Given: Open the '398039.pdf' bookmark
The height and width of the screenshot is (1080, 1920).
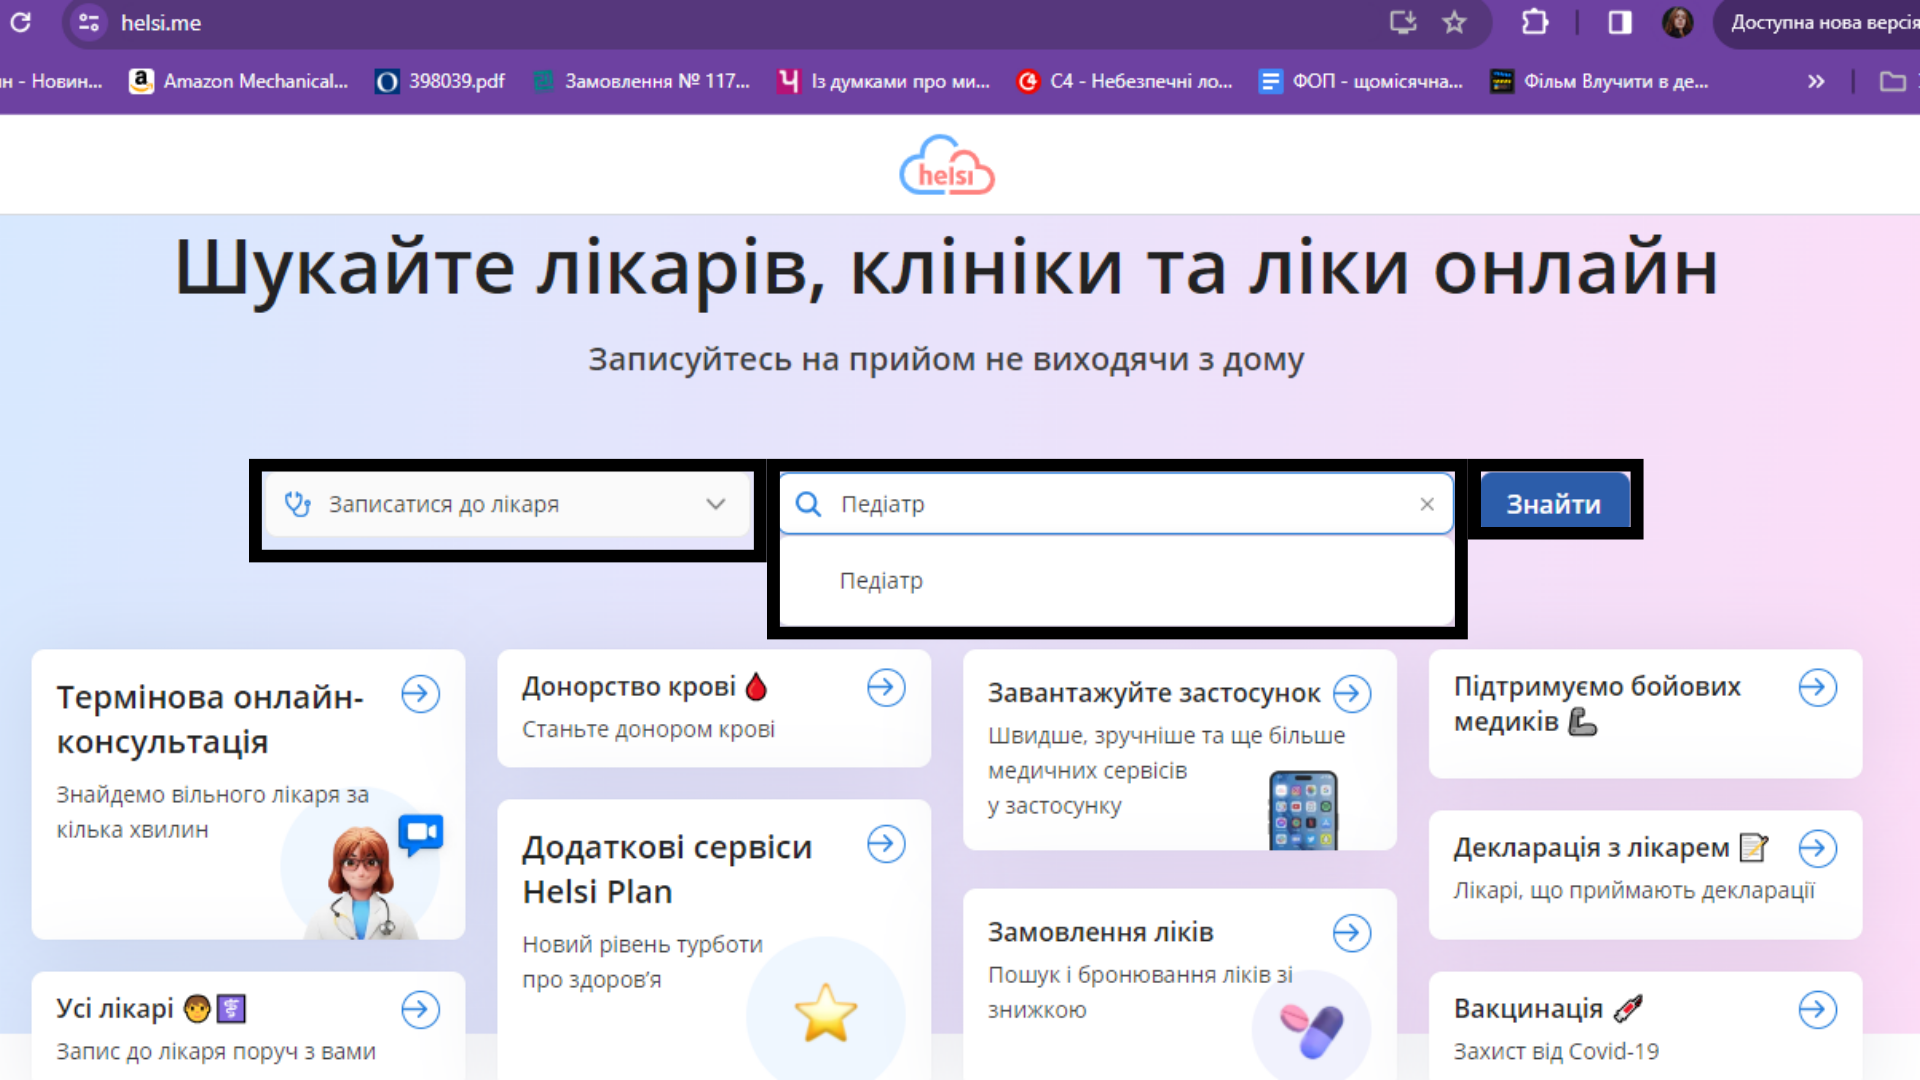Looking at the screenshot, I should pyautogui.click(x=440, y=81).
